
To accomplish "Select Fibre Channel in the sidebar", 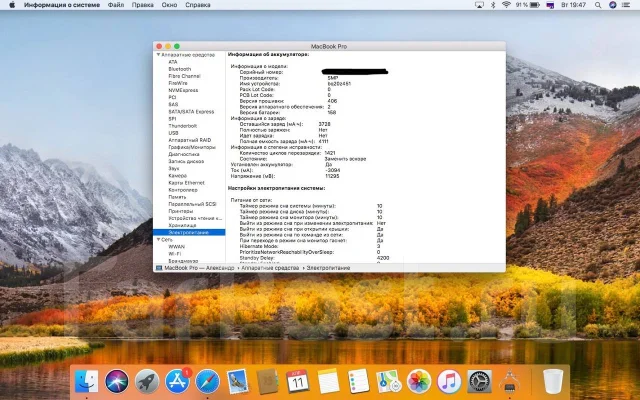I will point(184,76).
